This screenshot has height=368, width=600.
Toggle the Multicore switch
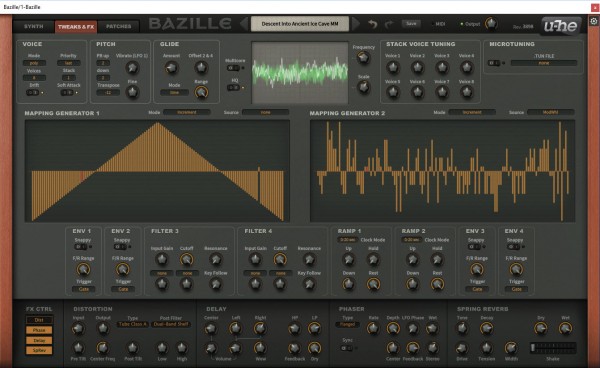[x=233, y=68]
